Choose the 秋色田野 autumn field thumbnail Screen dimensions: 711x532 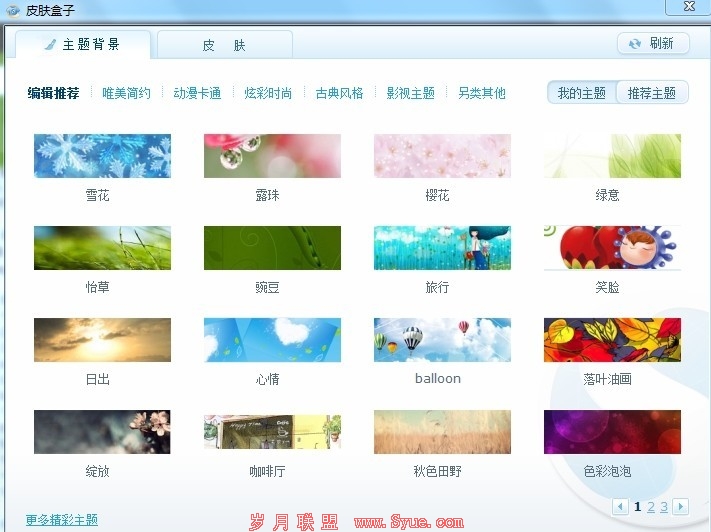coord(442,432)
